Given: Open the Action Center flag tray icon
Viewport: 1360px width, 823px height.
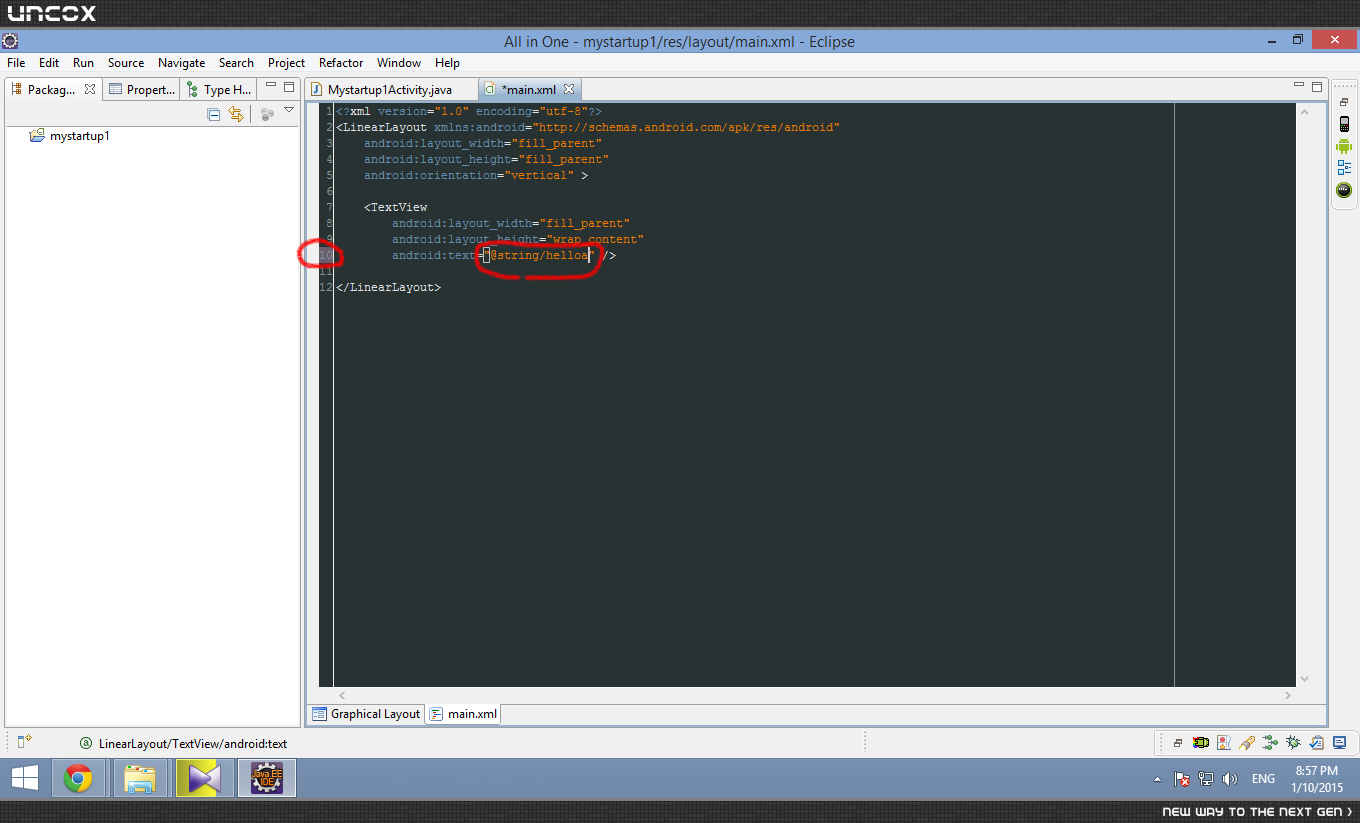Looking at the screenshot, I should coord(1182,779).
